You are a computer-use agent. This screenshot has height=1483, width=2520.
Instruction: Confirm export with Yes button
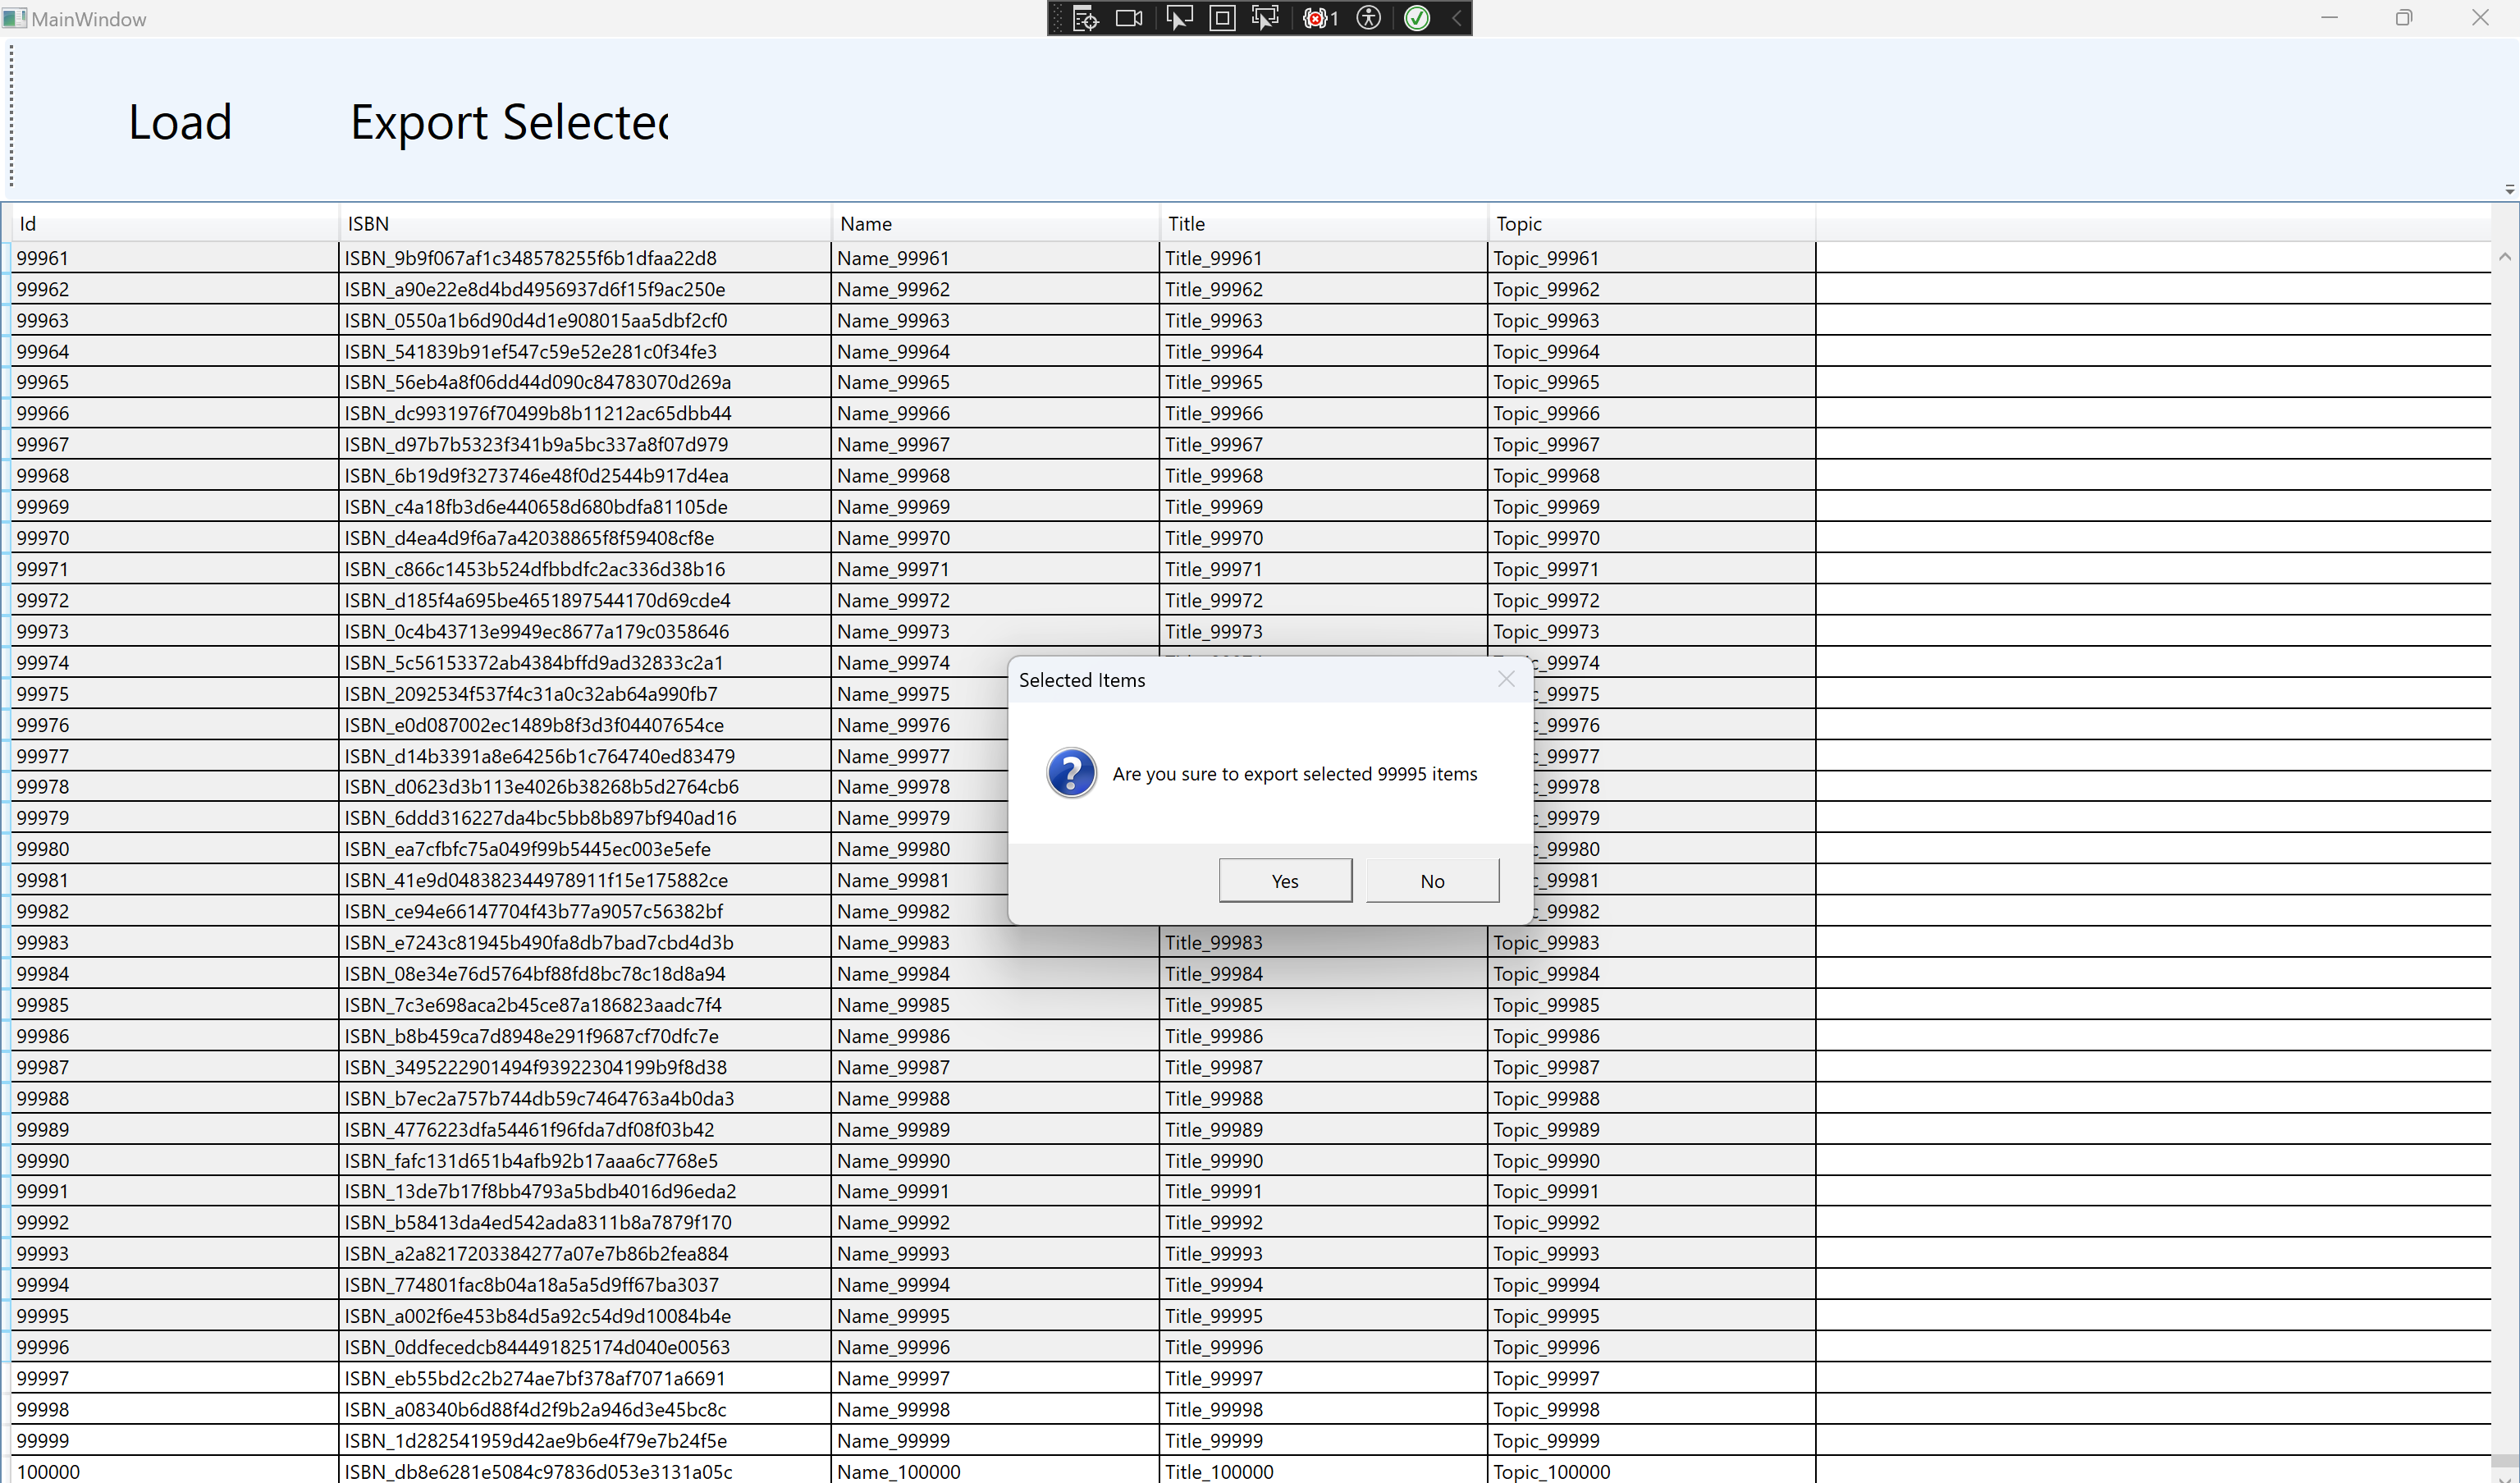(x=1285, y=881)
